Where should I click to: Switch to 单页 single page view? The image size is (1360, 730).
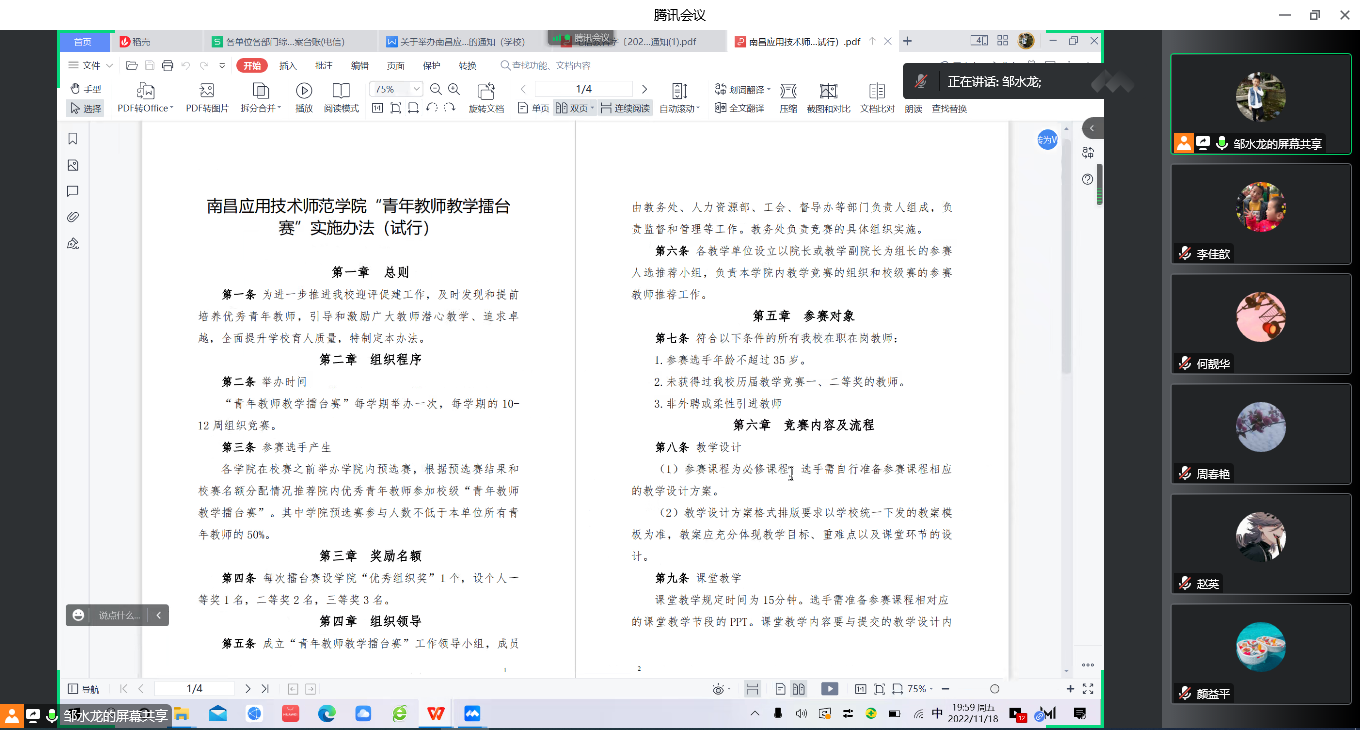pyautogui.click(x=533, y=108)
